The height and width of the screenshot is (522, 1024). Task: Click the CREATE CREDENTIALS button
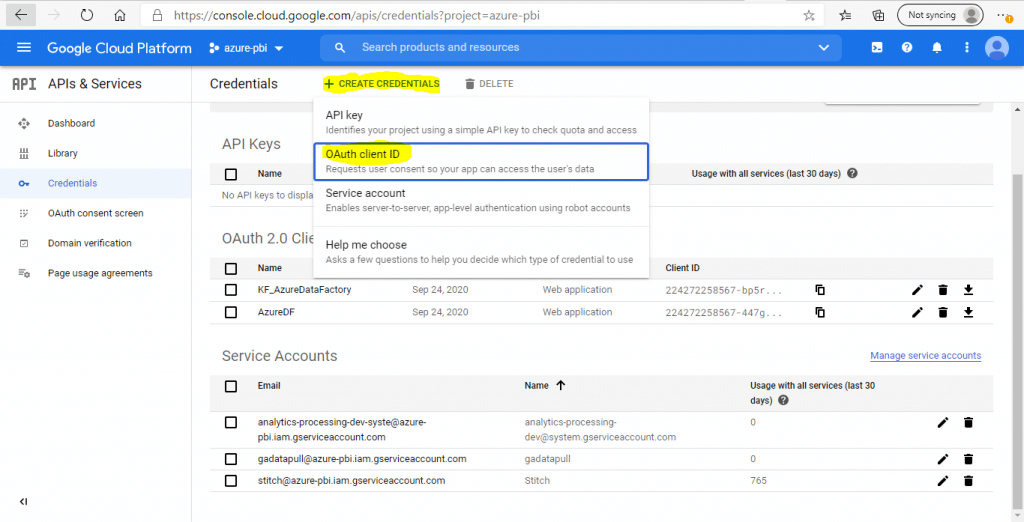click(x=381, y=84)
